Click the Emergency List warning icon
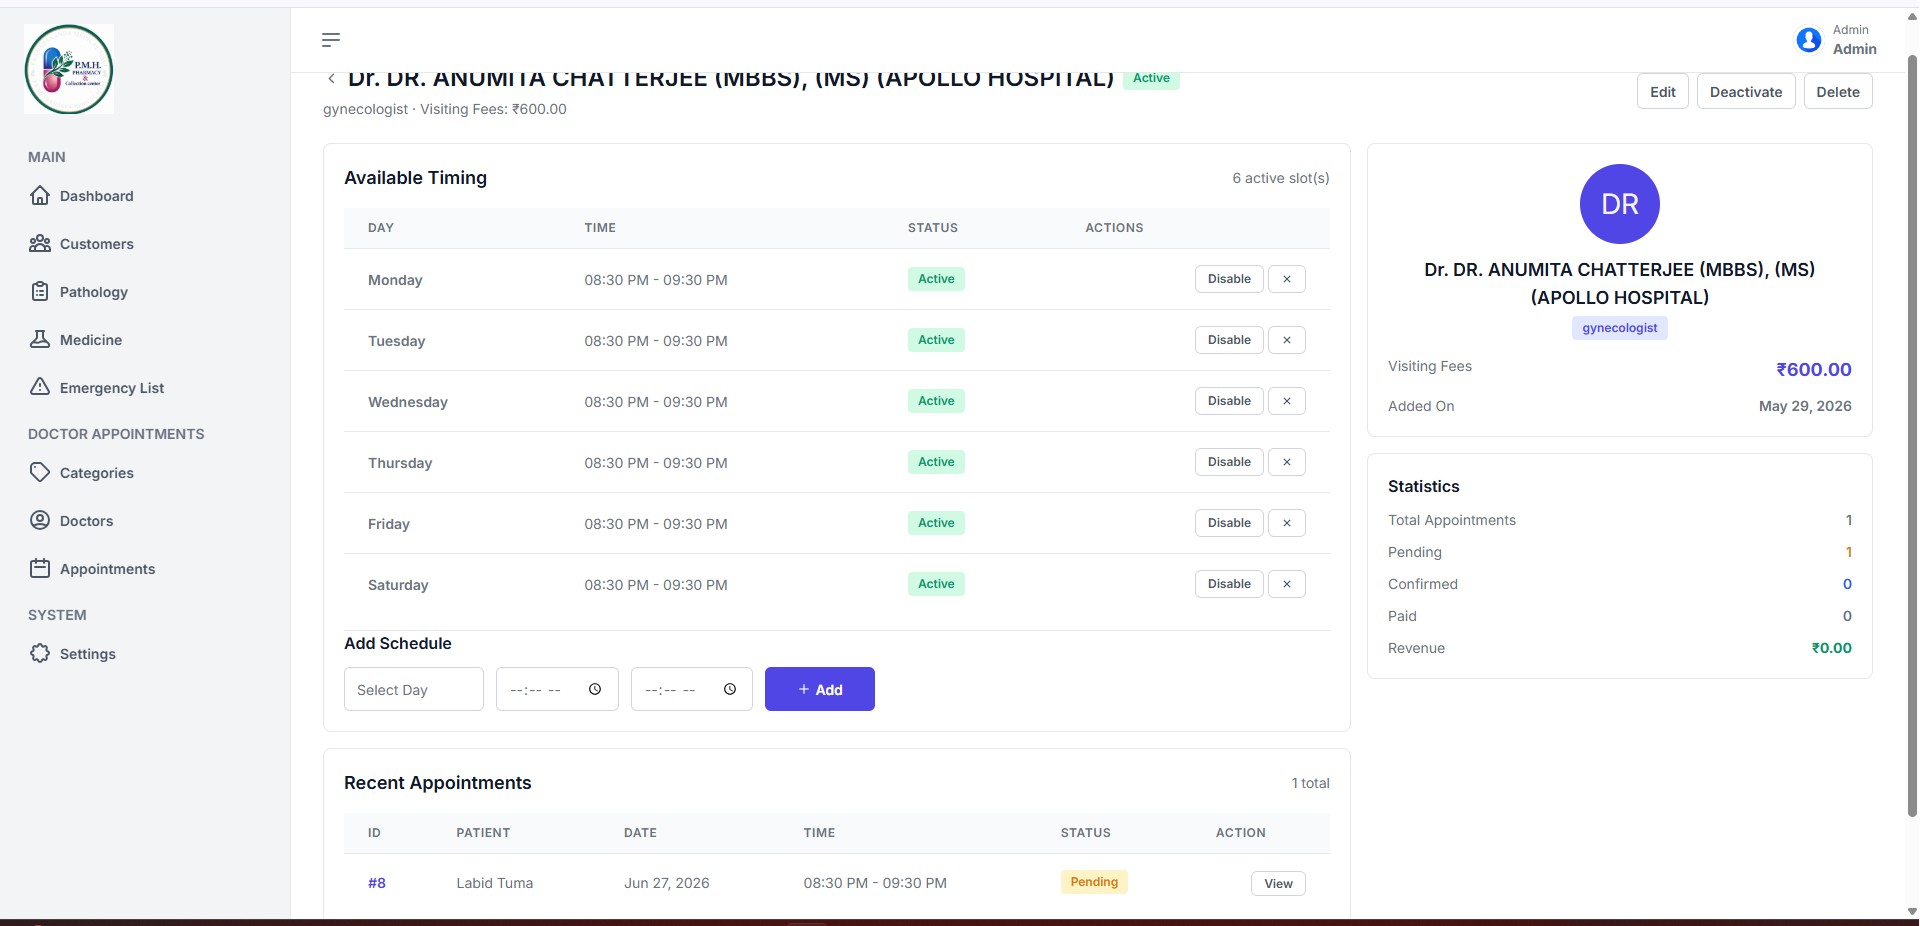Image resolution: width=1920 pixels, height=926 pixels. 40,387
